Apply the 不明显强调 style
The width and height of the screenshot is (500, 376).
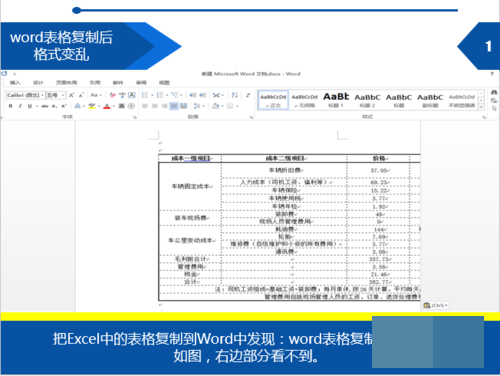(x=462, y=100)
